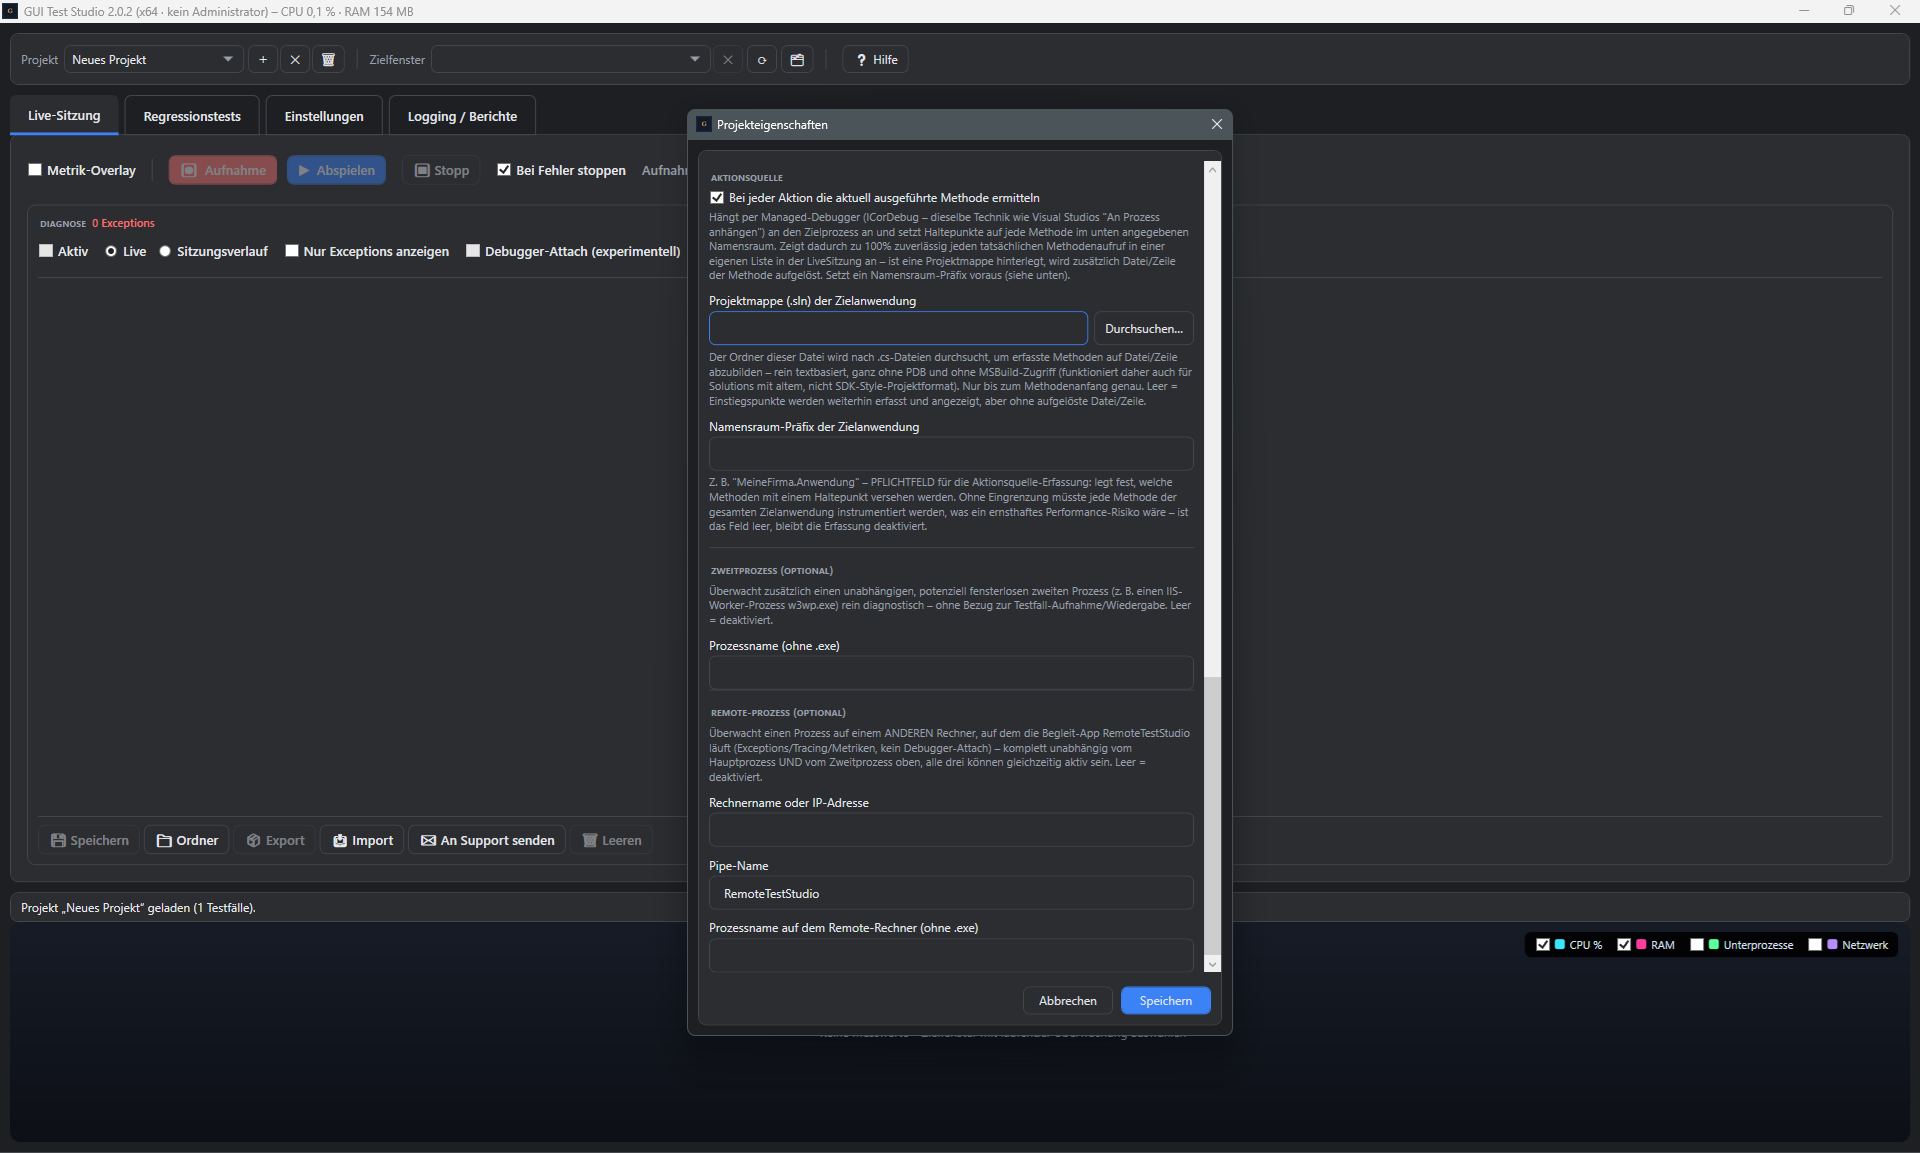The width and height of the screenshot is (1920, 1153).
Task: Open Hilfe with the question mark
Action: coord(876,60)
